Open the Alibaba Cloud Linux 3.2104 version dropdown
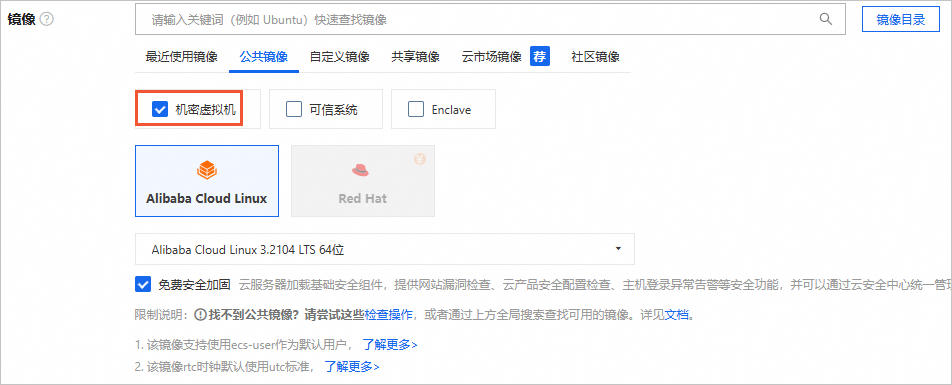 coord(384,249)
